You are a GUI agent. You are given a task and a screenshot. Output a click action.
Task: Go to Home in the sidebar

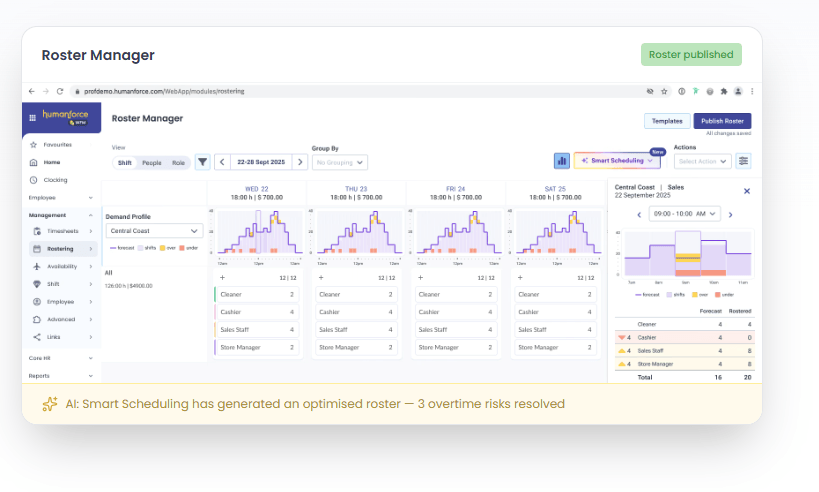(x=52, y=162)
